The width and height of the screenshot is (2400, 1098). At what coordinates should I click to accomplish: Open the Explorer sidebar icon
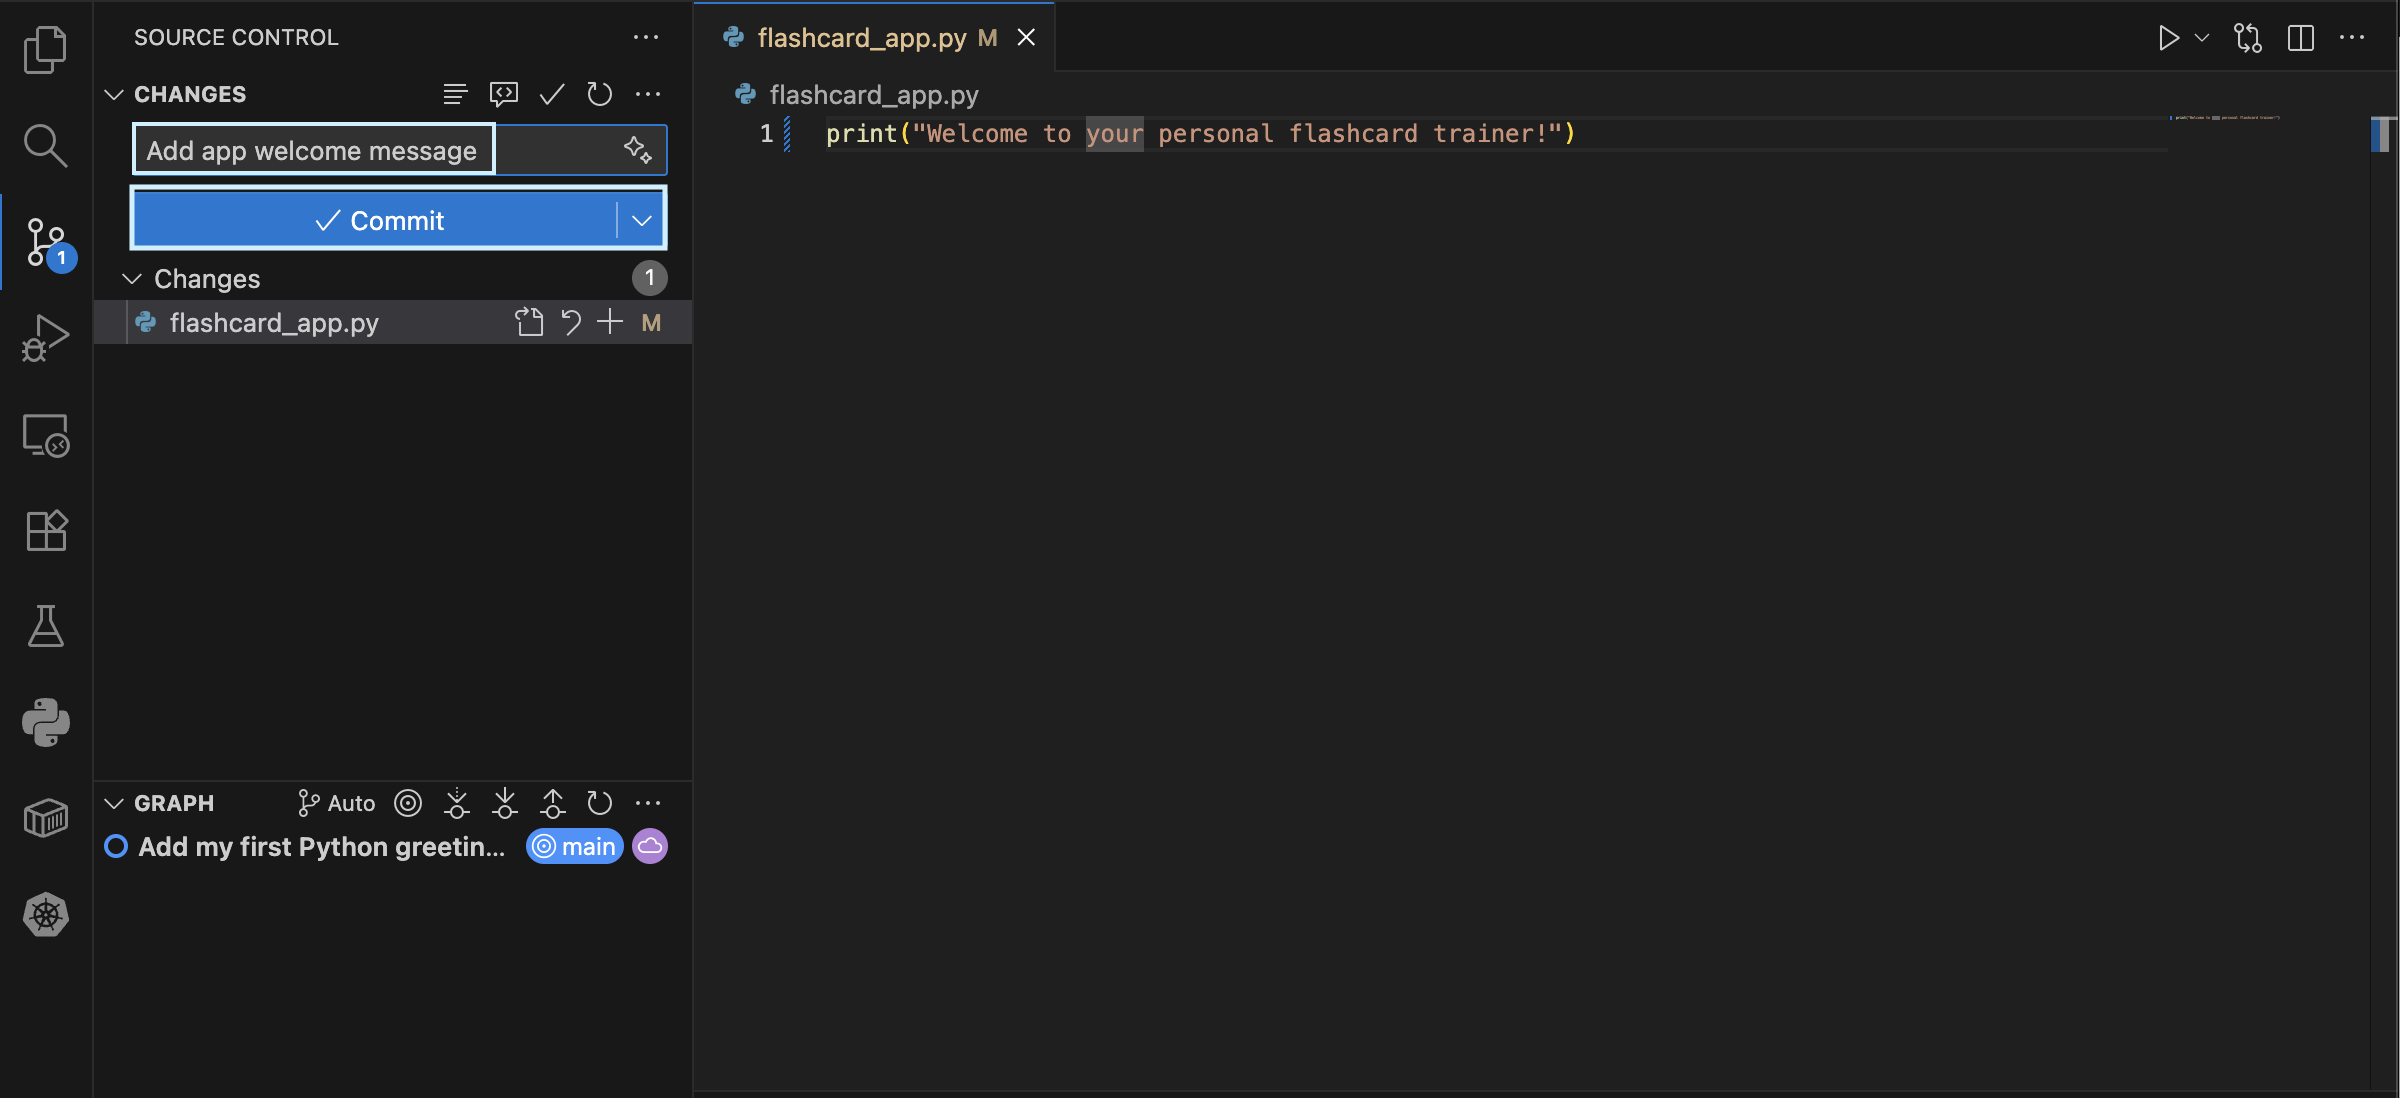[45, 49]
